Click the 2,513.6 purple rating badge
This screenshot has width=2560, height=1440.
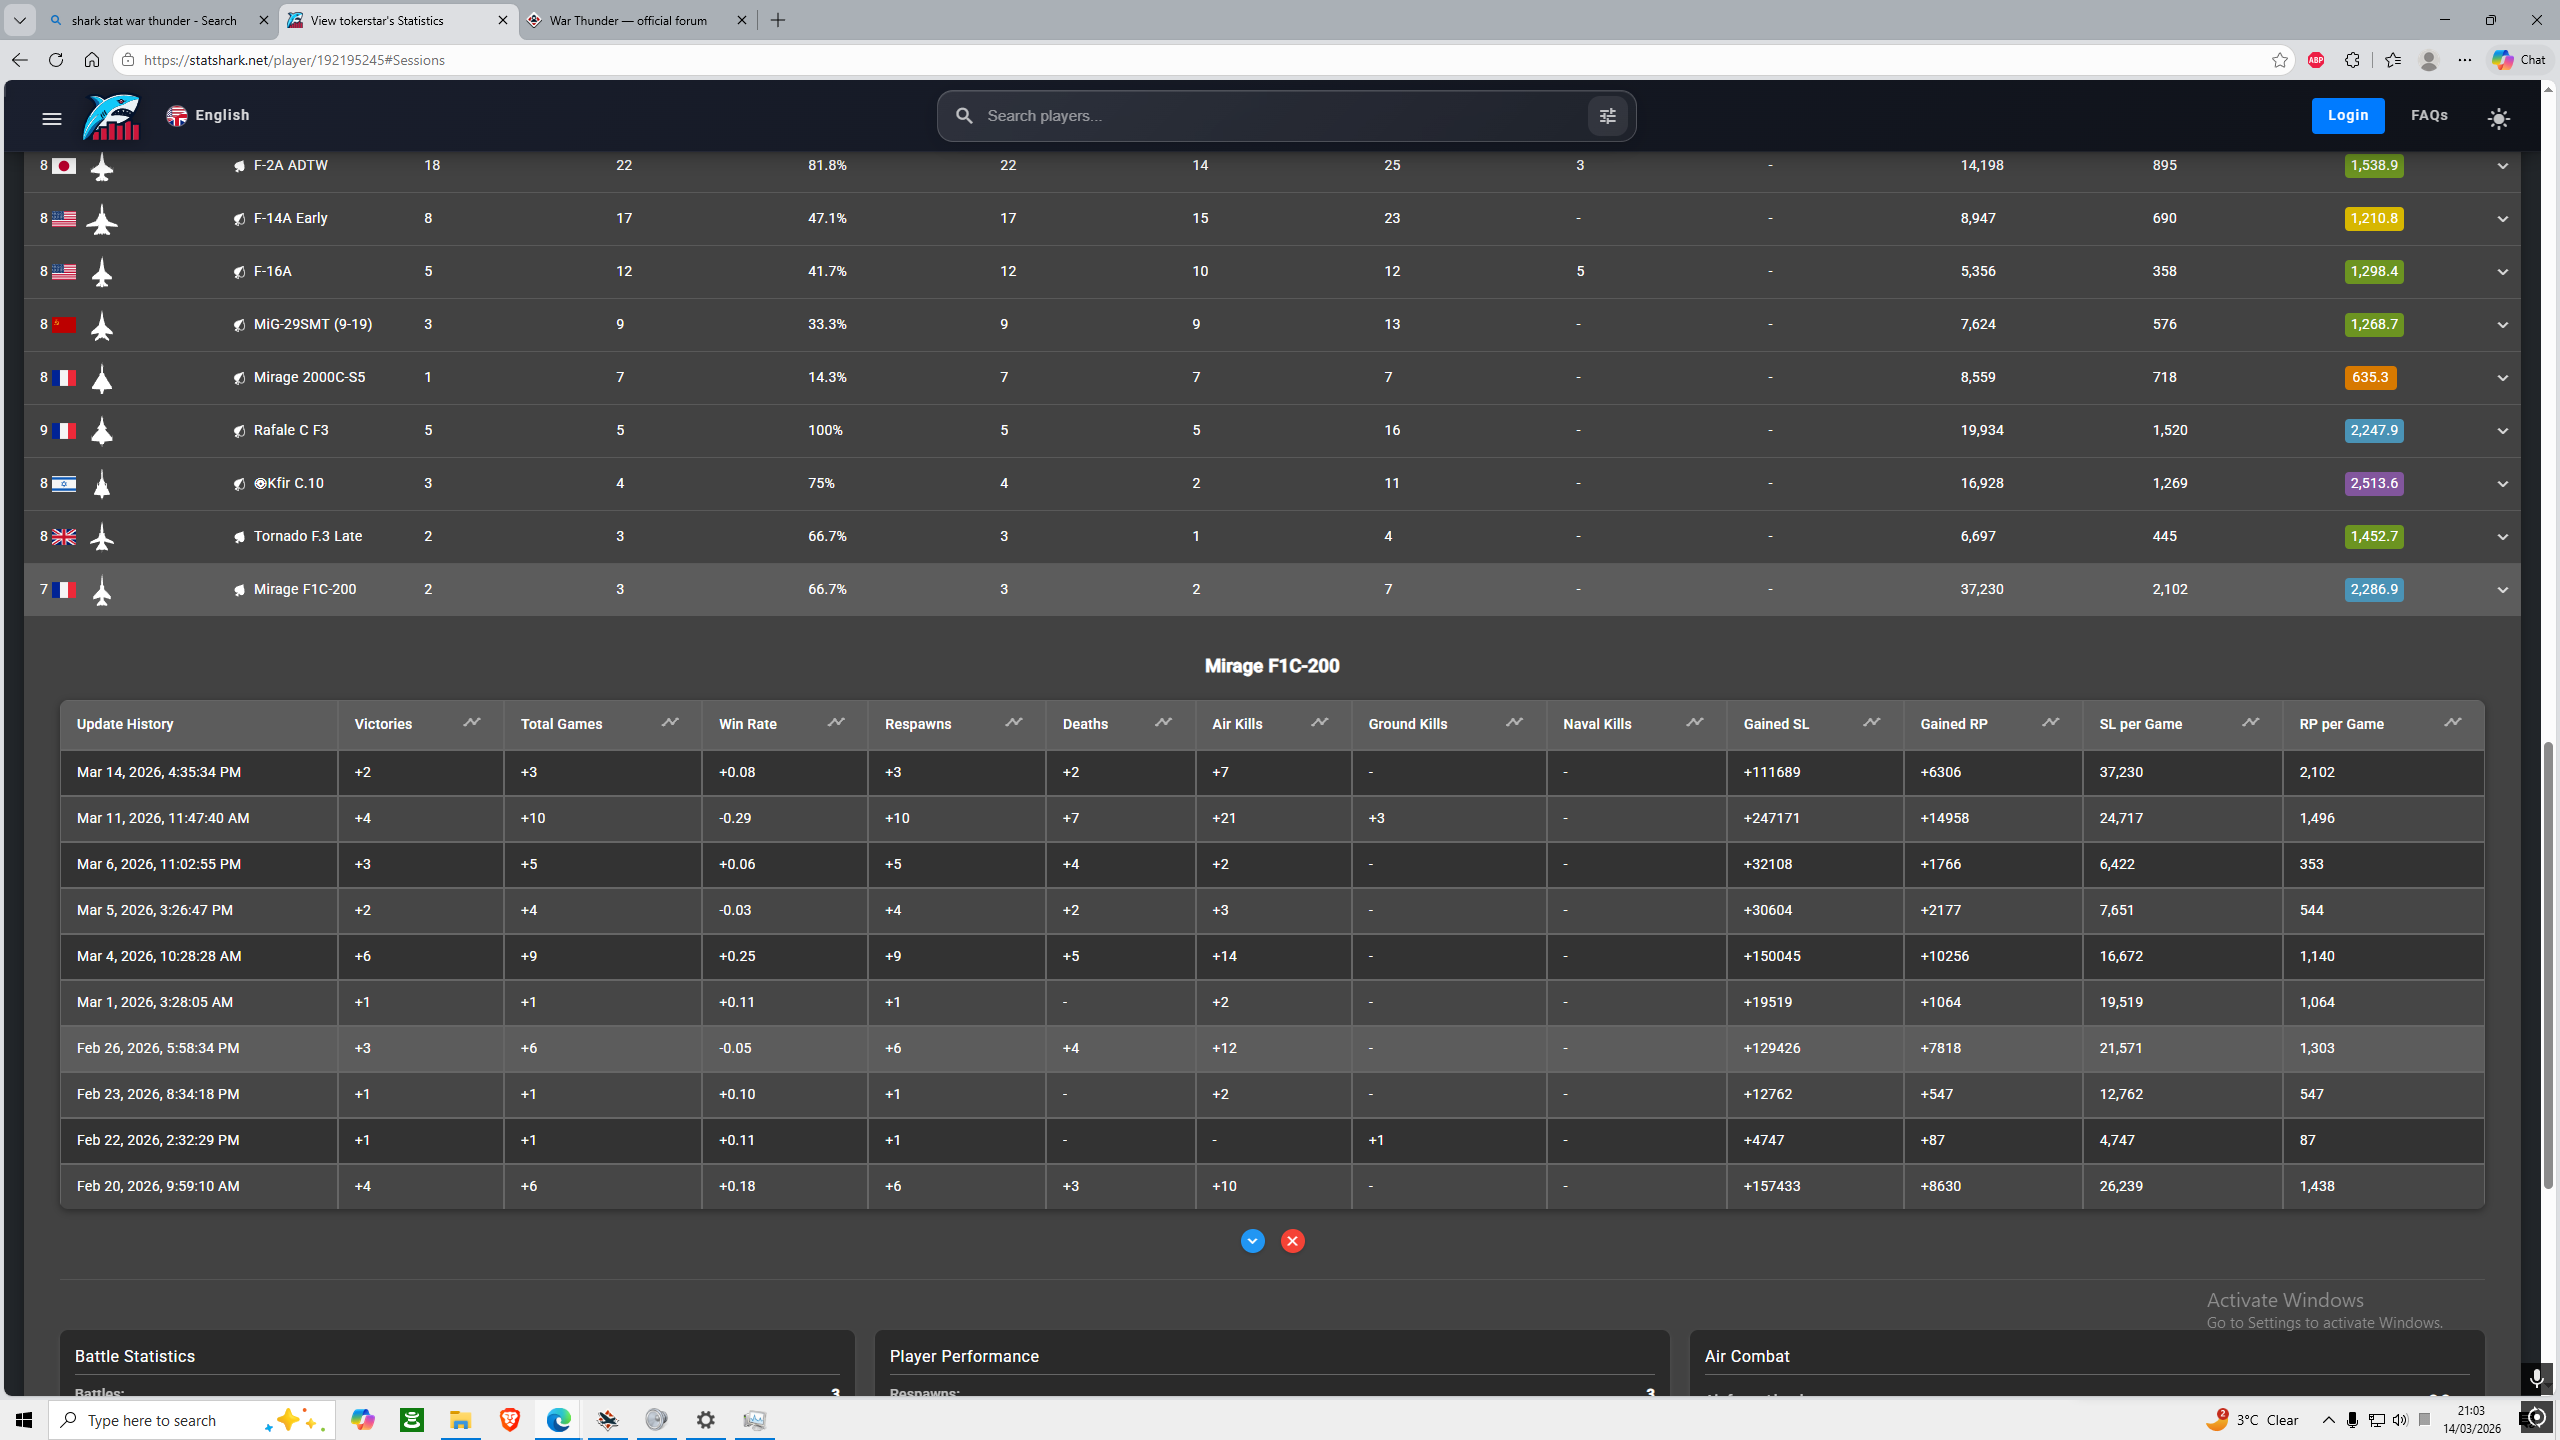(x=2373, y=484)
